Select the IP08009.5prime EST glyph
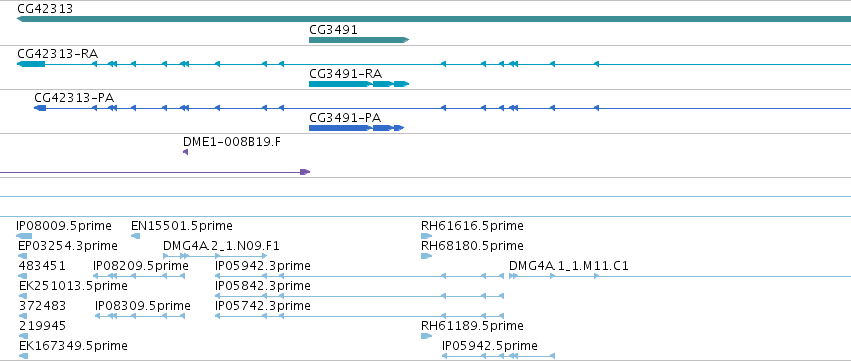The height and width of the screenshot is (361, 851). click(24, 236)
